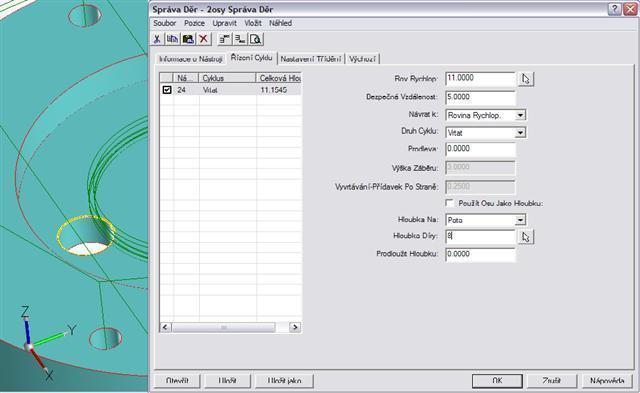Open the Druh Cyklu dropdown
The image size is (640, 393).
pyautogui.click(x=520, y=133)
